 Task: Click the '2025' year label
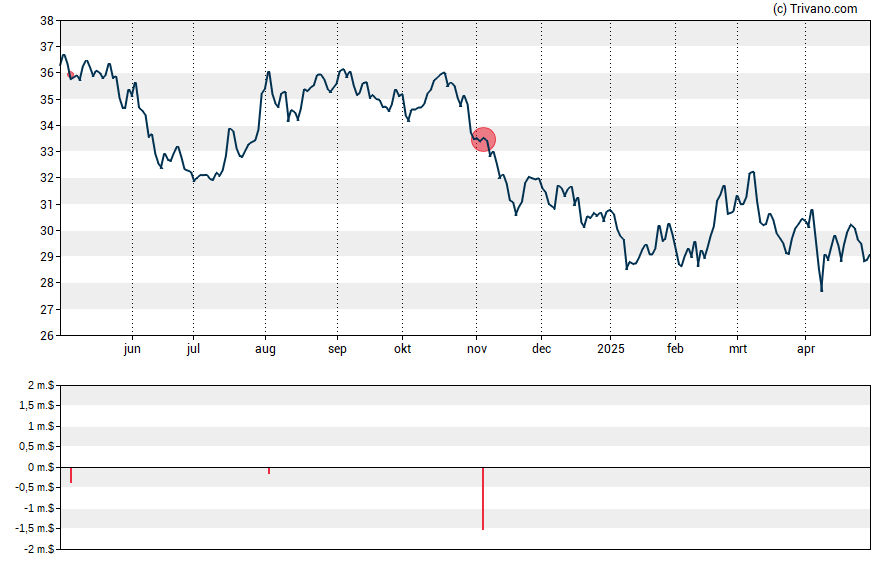(610, 348)
